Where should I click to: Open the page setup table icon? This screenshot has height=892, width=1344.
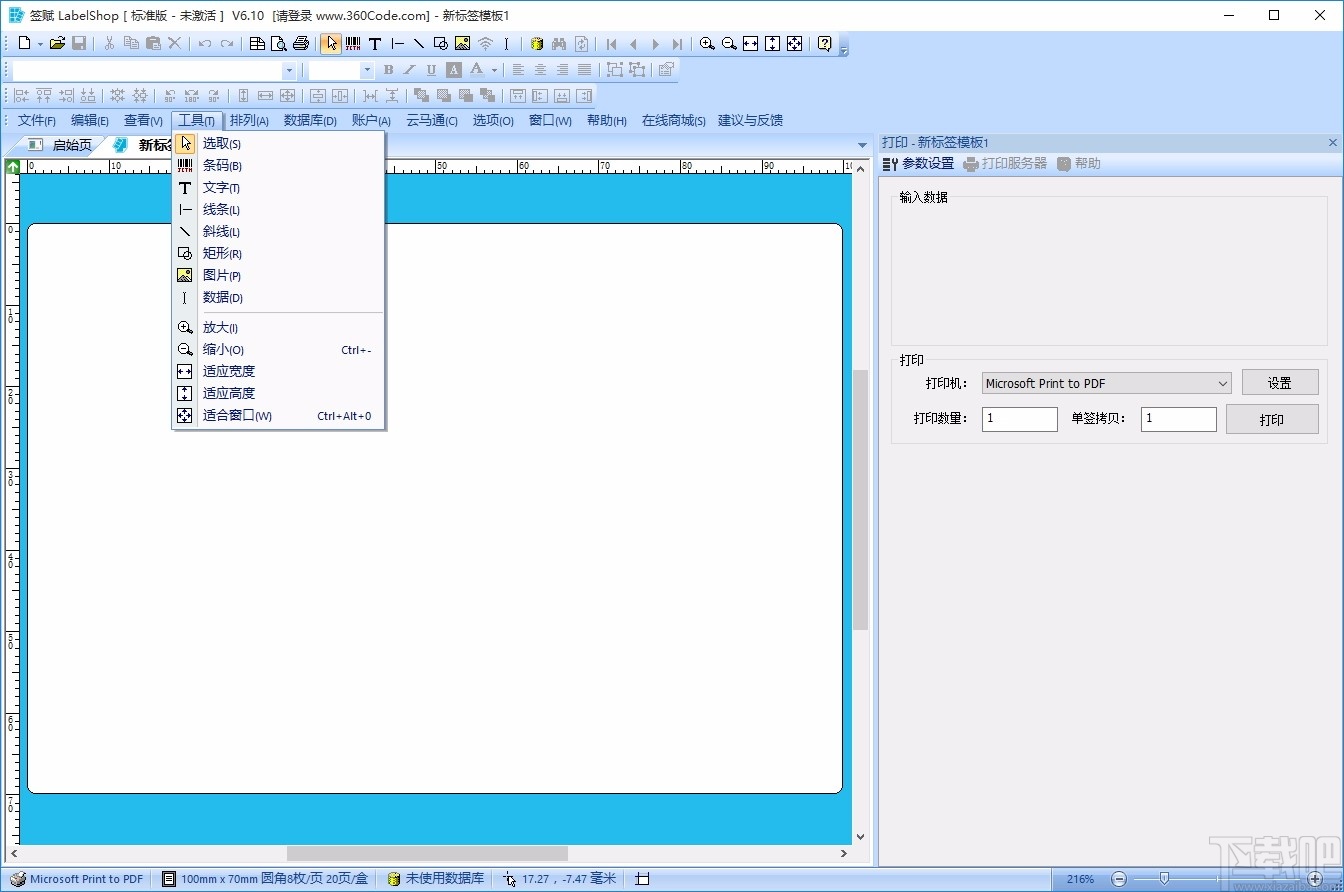[257, 43]
